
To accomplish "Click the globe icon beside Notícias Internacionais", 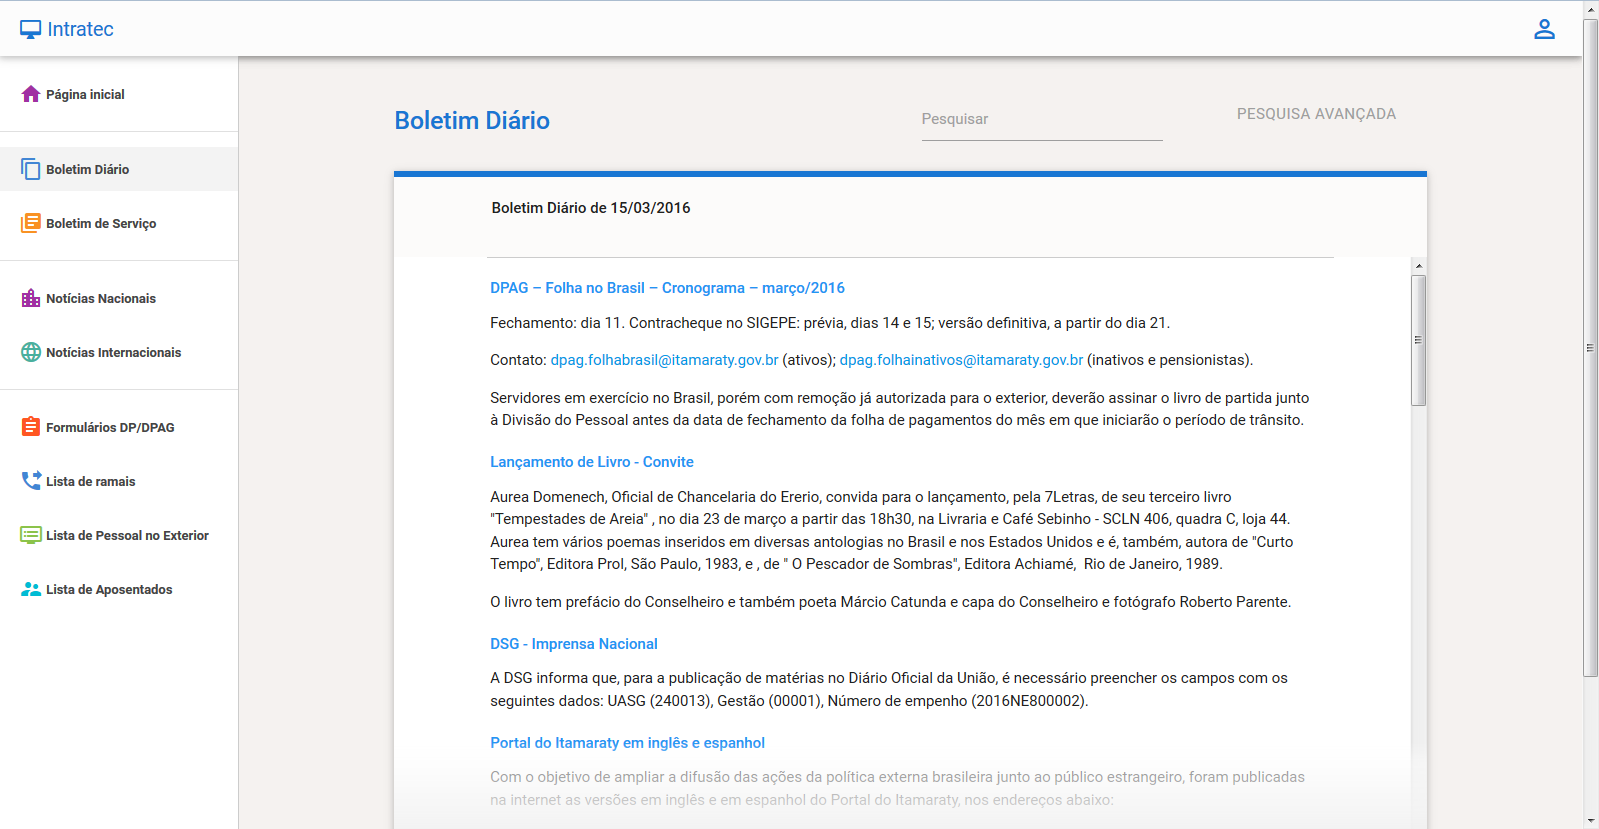I will point(31,352).
